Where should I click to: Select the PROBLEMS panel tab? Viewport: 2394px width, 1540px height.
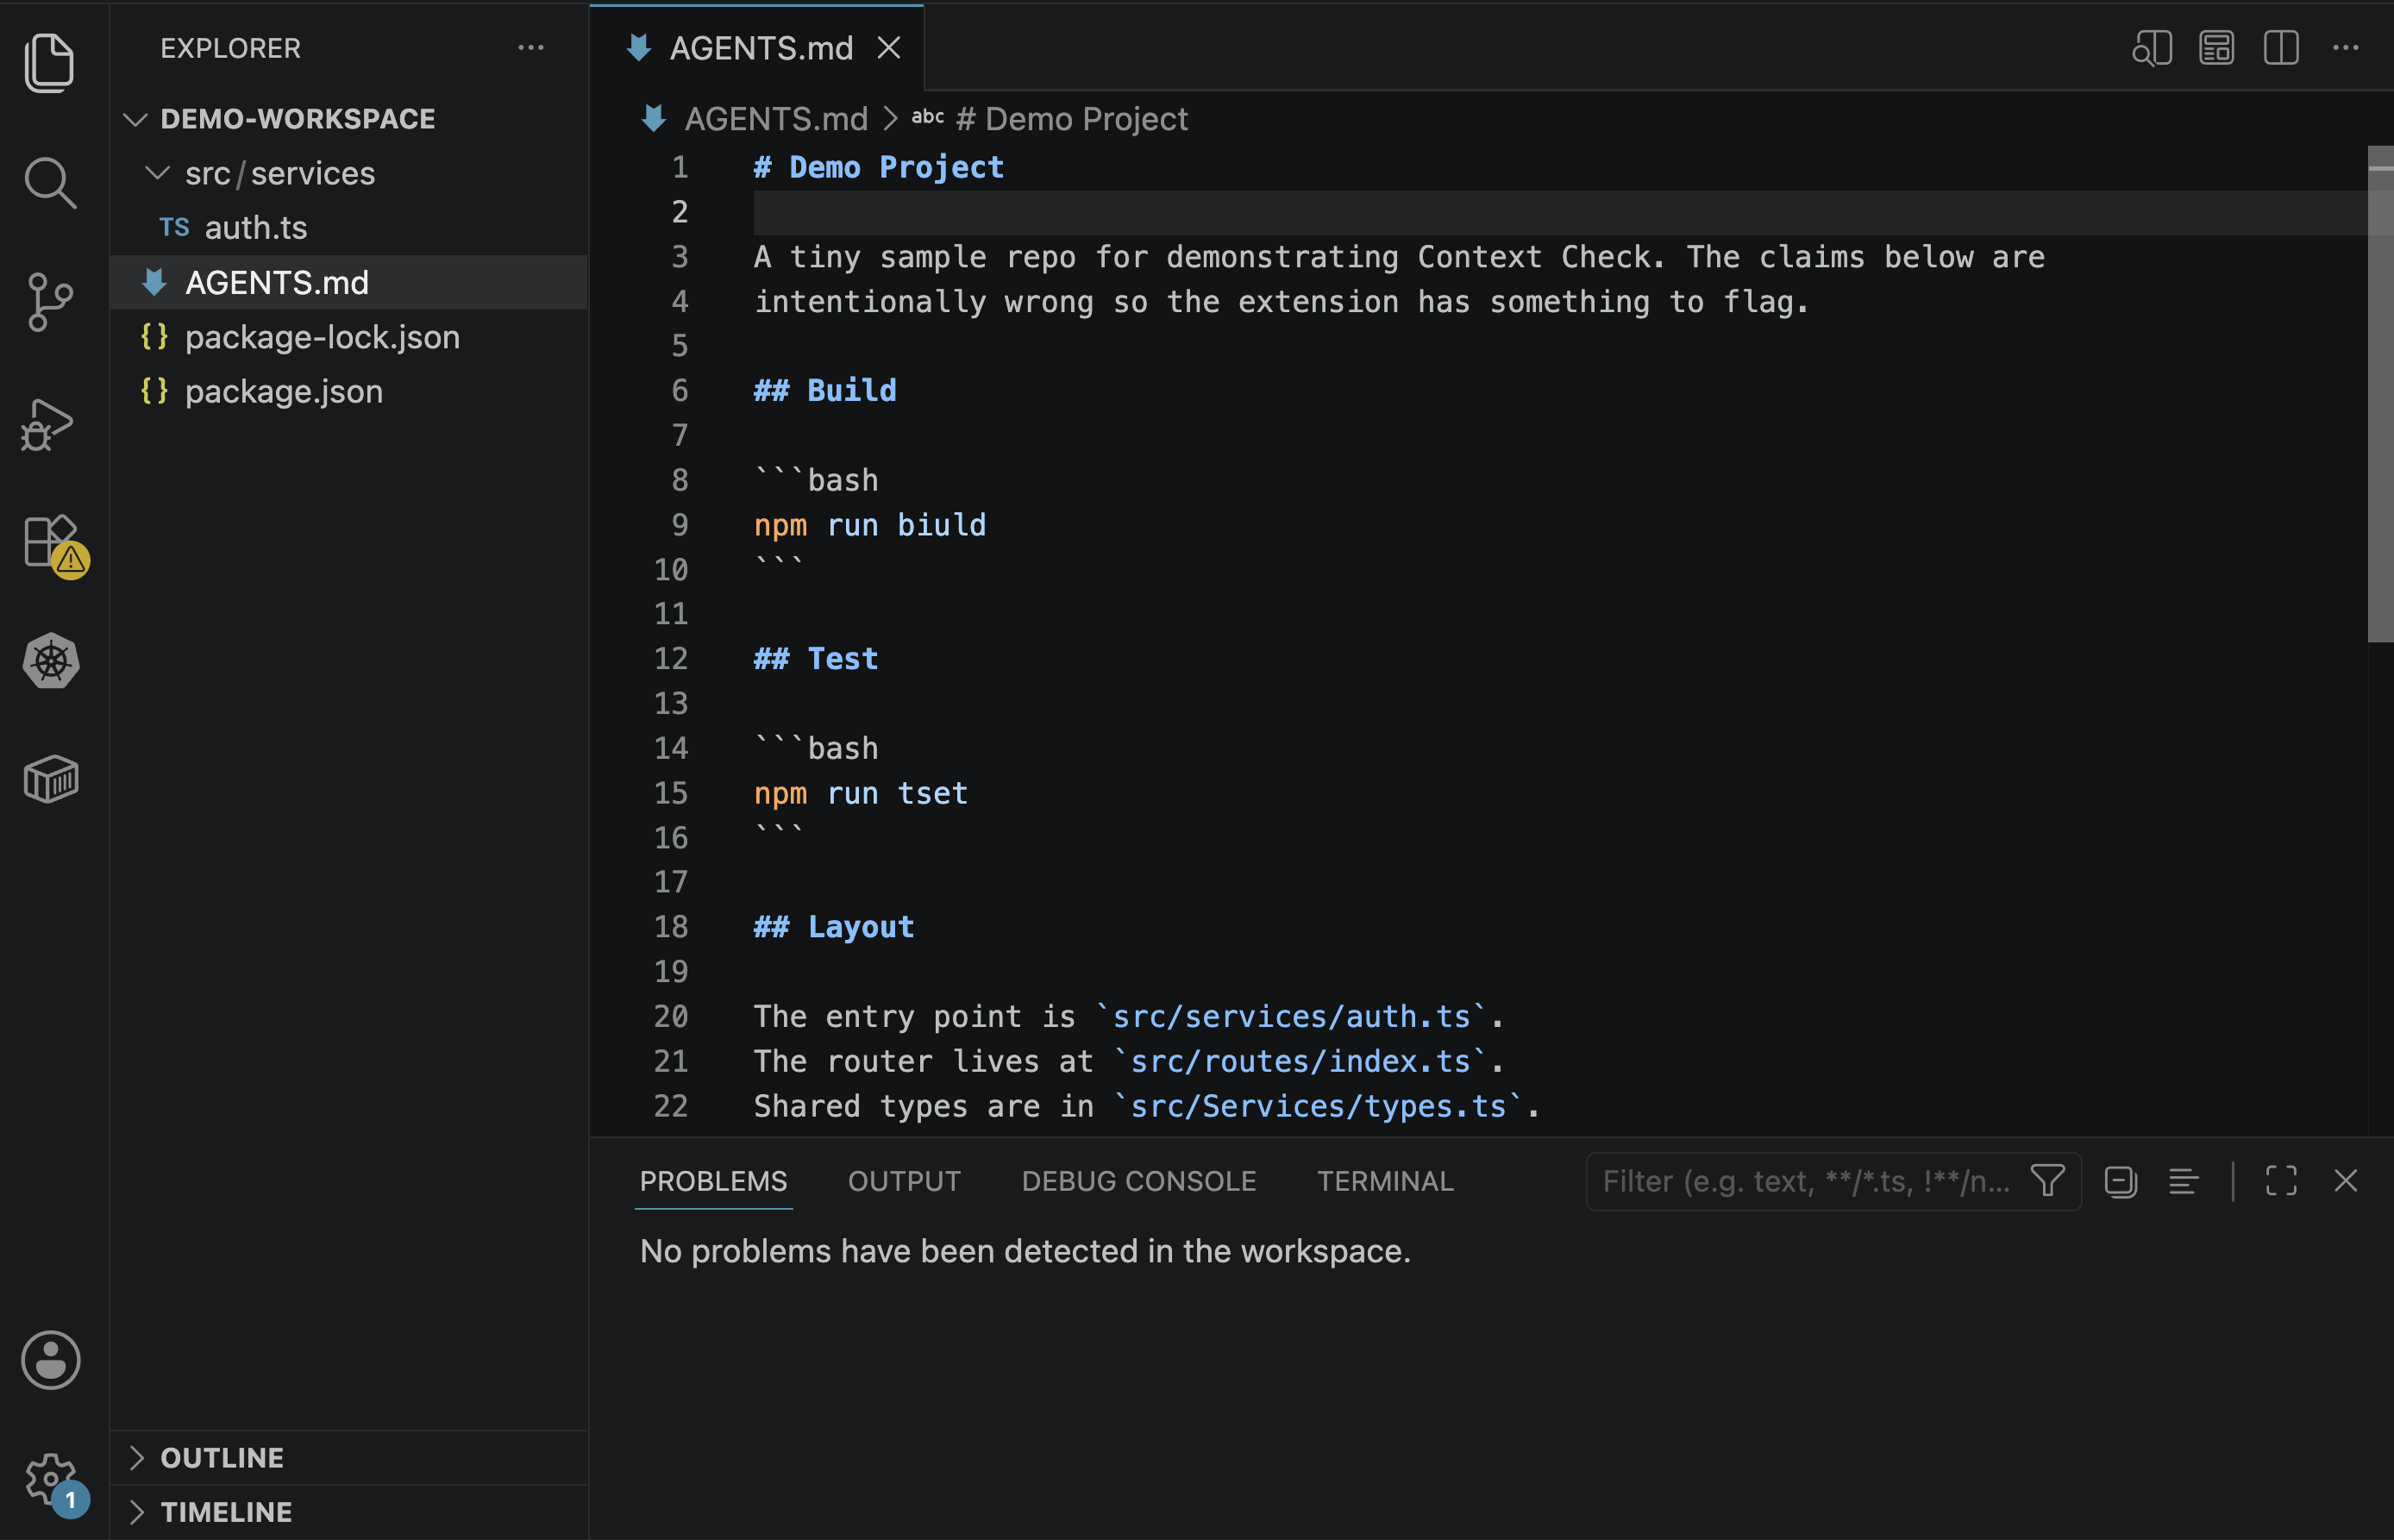coord(713,1181)
